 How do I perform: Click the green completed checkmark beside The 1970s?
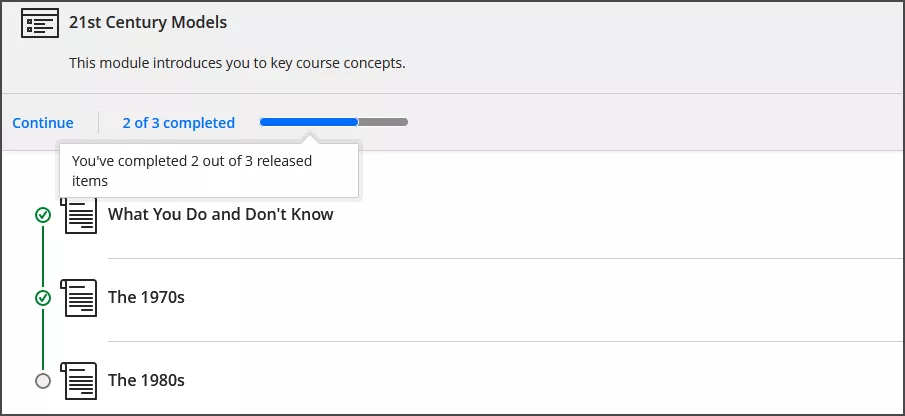click(42, 298)
